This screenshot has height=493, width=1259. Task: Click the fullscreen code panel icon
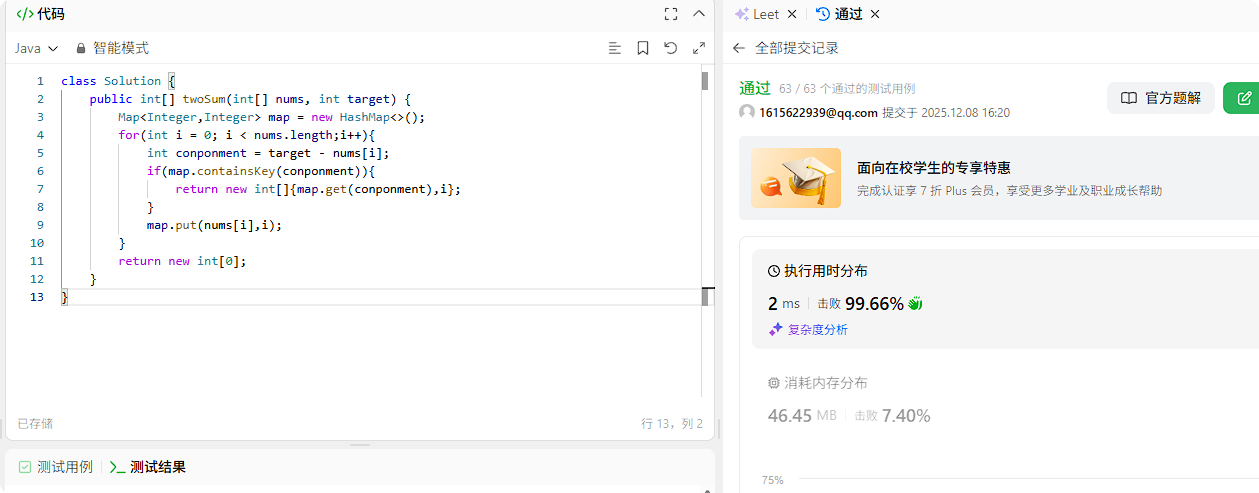pyautogui.click(x=671, y=14)
